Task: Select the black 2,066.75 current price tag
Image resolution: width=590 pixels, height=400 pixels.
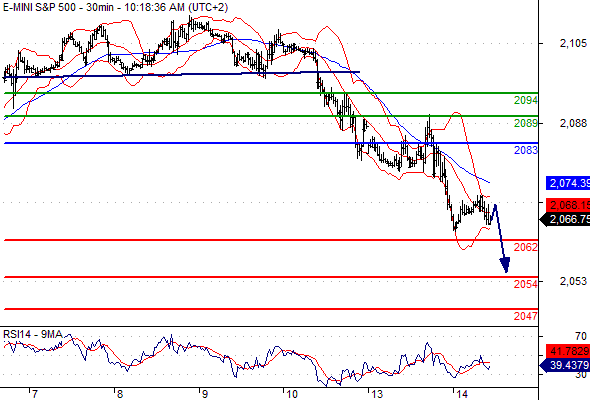Action: click(x=565, y=219)
